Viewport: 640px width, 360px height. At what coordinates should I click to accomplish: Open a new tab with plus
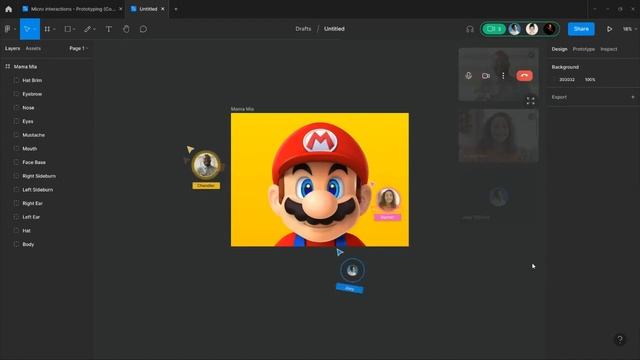[176, 9]
